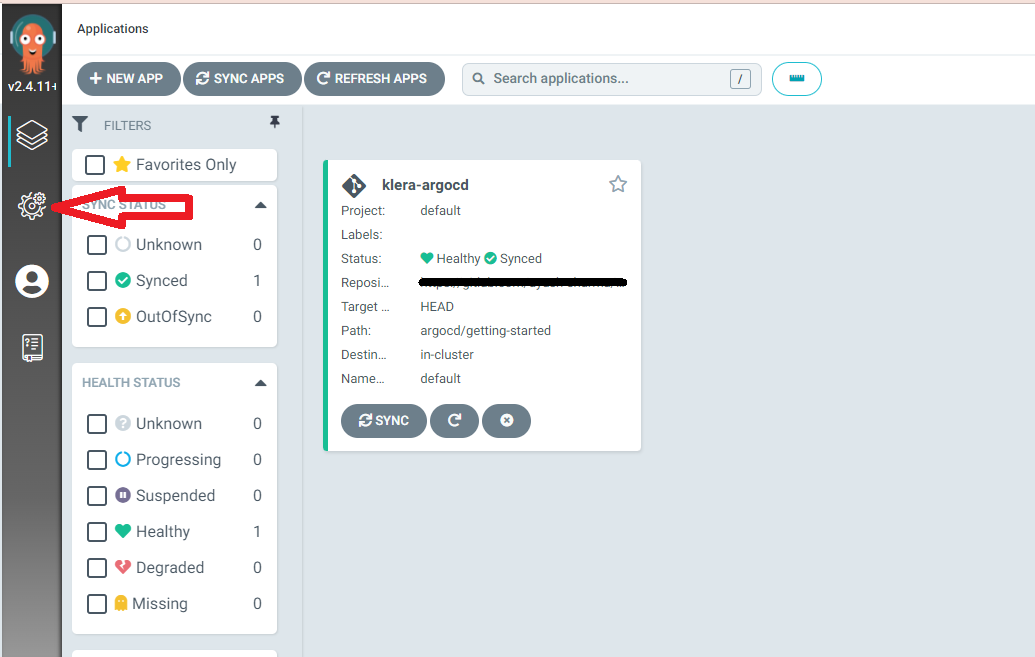Check the Suspended filter checkbox
The image size is (1035, 657).
point(97,496)
